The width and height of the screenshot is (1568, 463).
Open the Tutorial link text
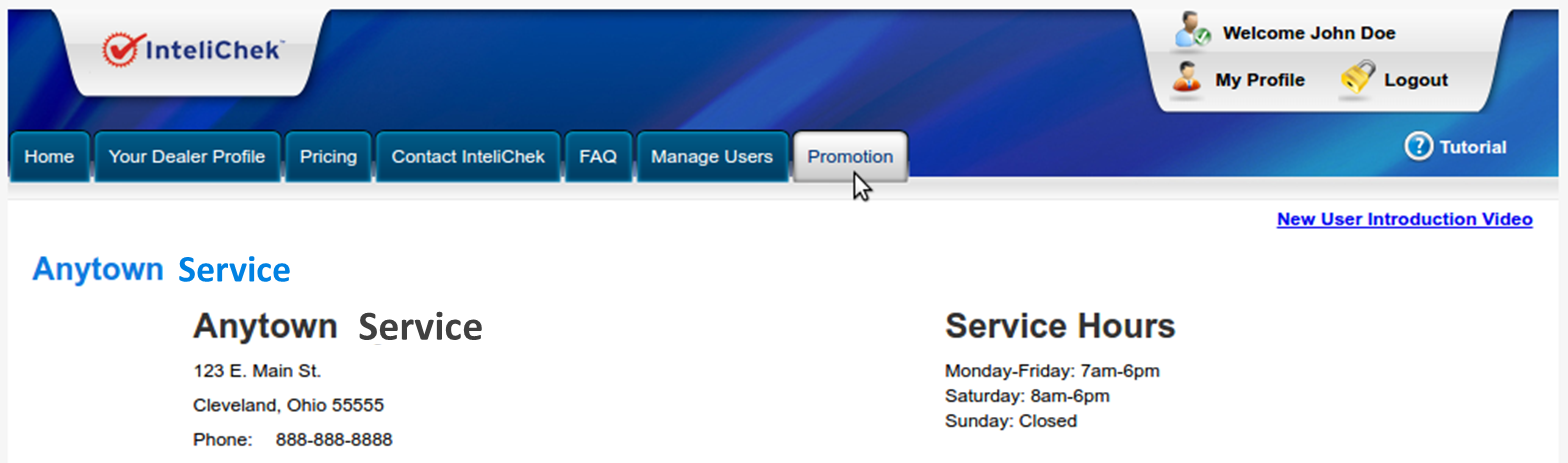(1473, 147)
